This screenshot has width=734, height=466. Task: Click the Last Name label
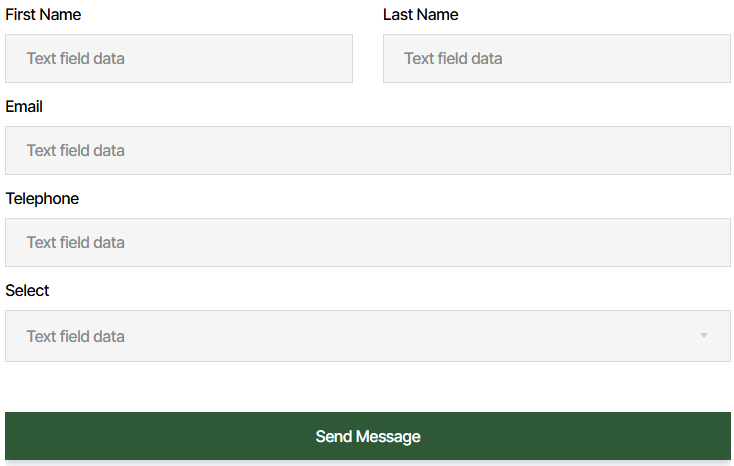click(420, 15)
